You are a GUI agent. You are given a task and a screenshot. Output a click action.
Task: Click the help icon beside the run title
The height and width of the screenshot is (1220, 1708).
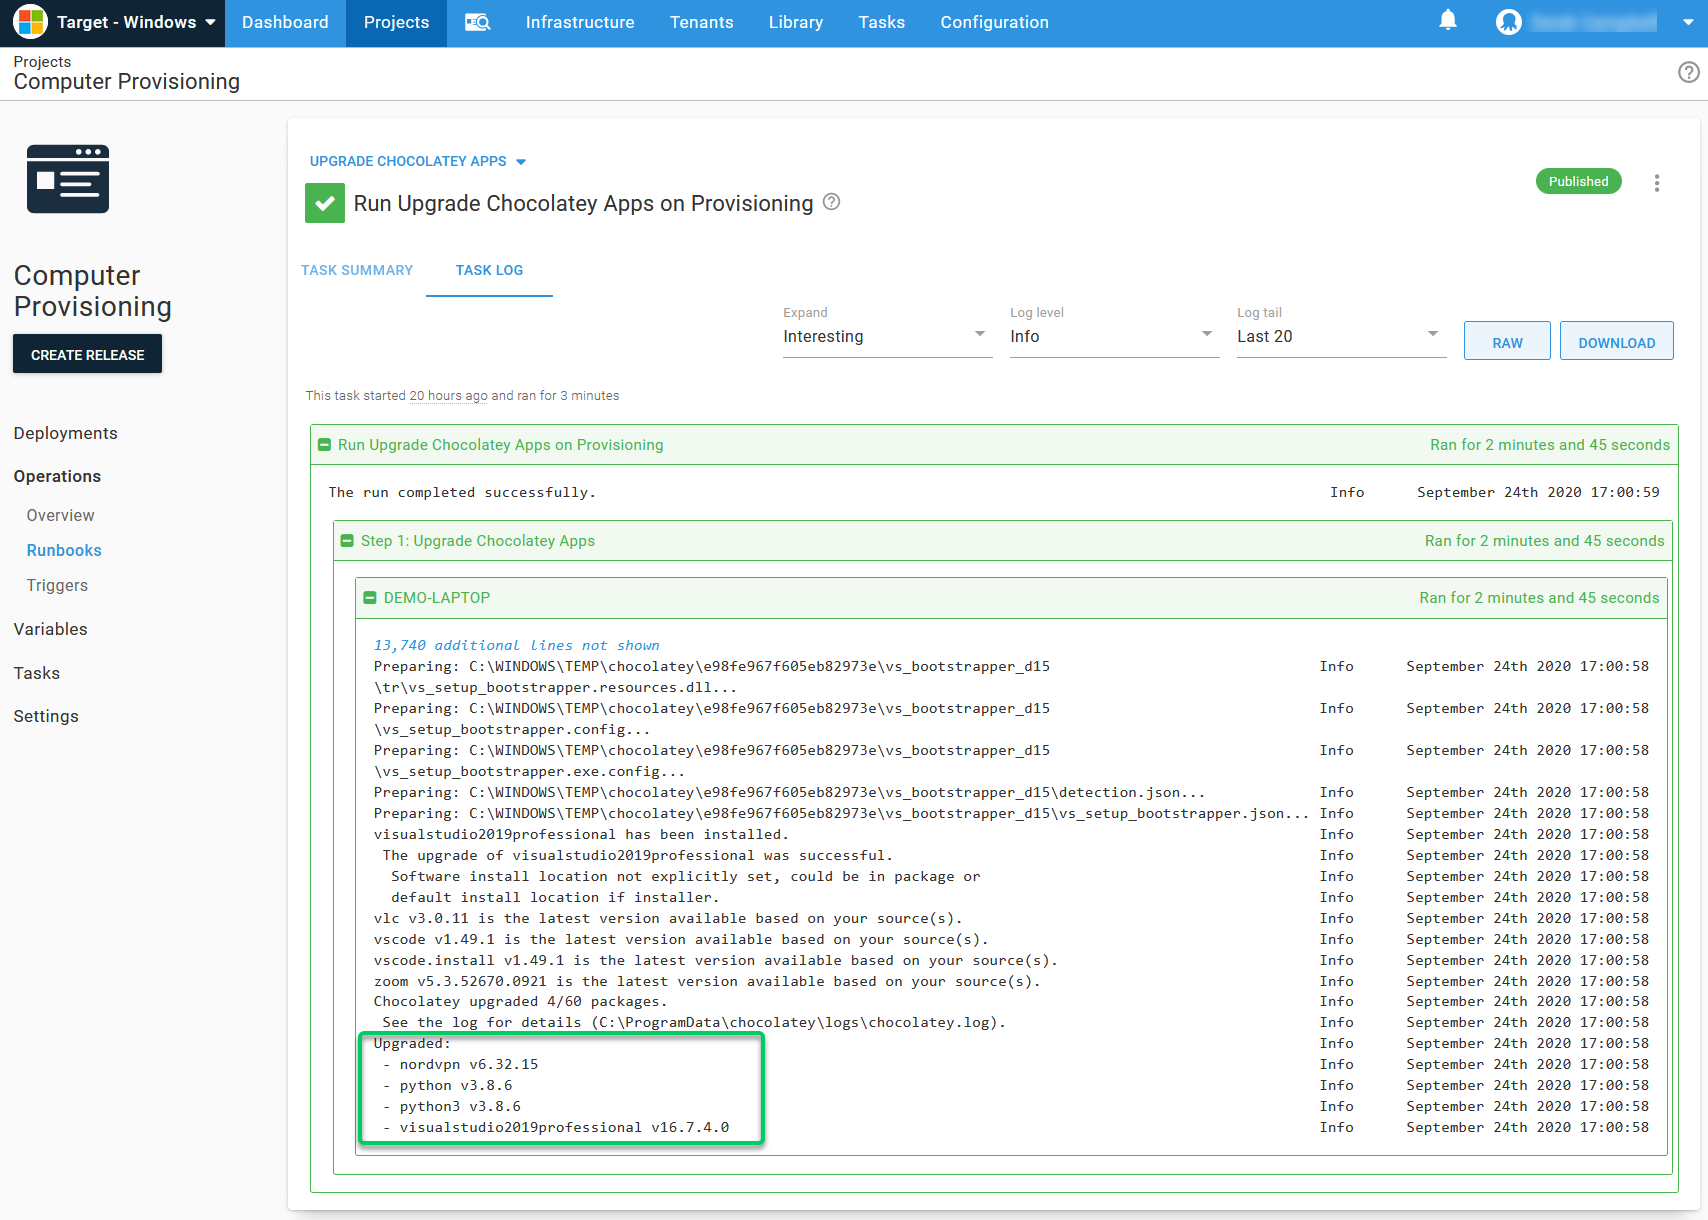pyautogui.click(x=831, y=202)
